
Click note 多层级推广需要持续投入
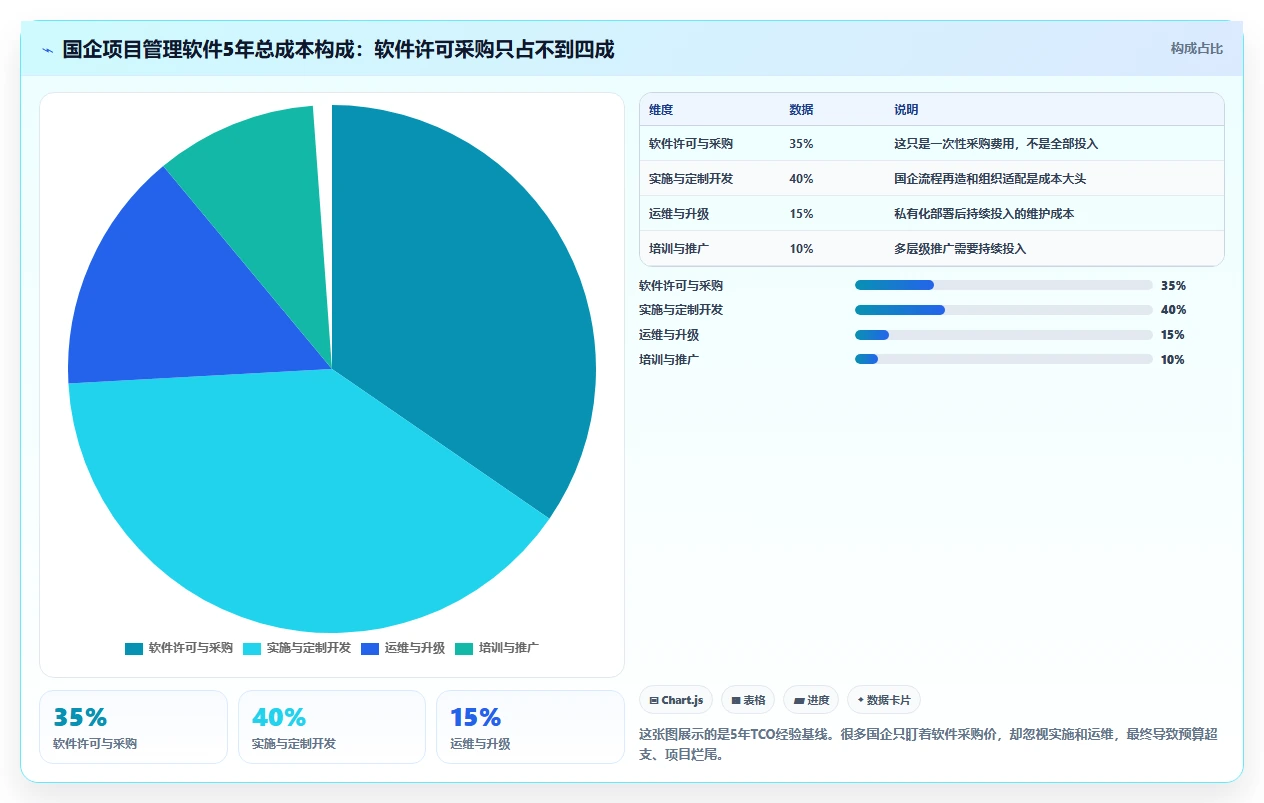pos(960,249)
